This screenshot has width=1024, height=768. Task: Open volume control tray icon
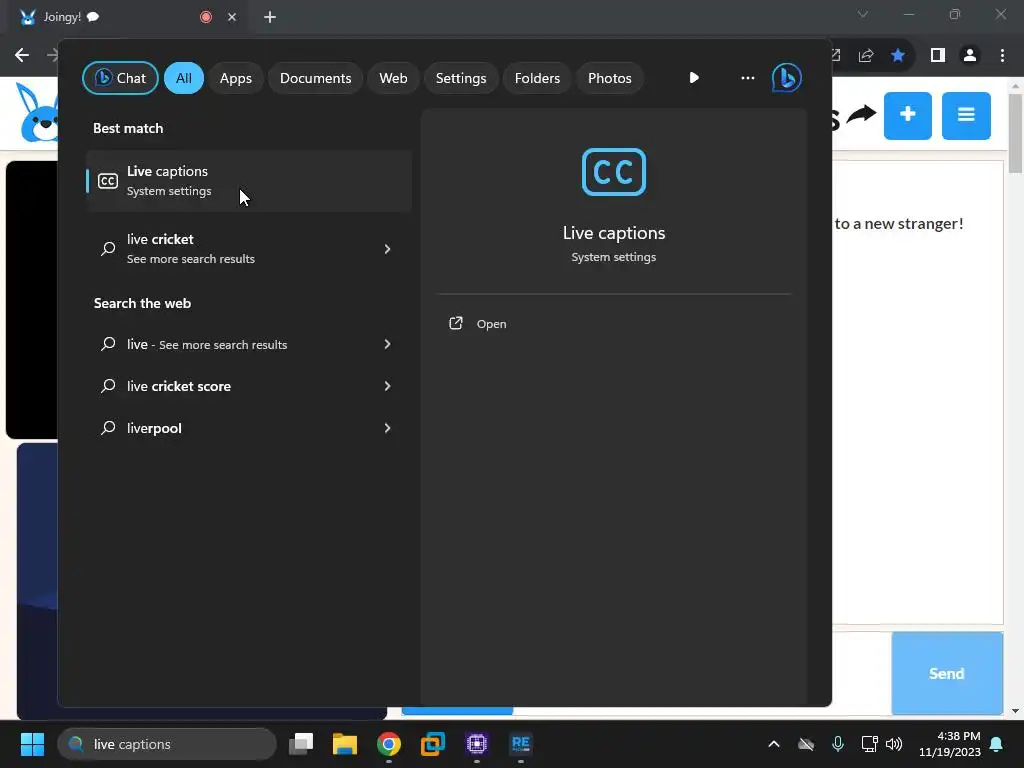point(894,744)
